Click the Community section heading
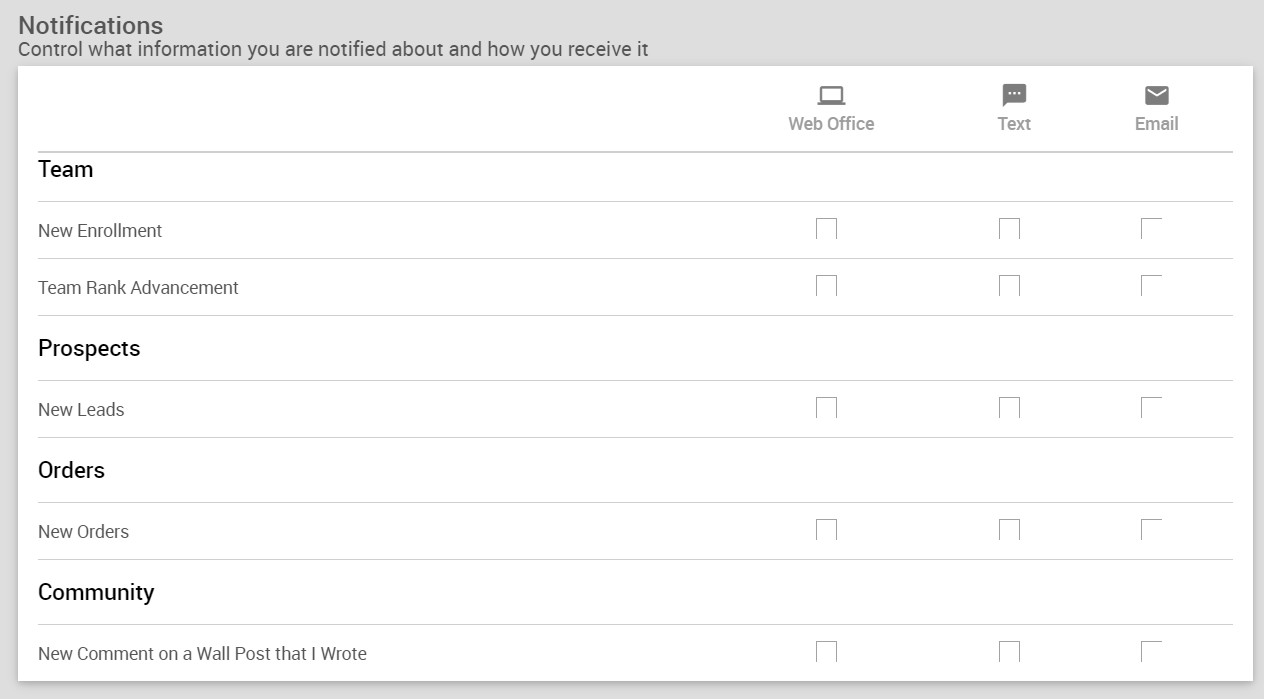Viewport: 1264px width, 699px height. coord(96,592)
